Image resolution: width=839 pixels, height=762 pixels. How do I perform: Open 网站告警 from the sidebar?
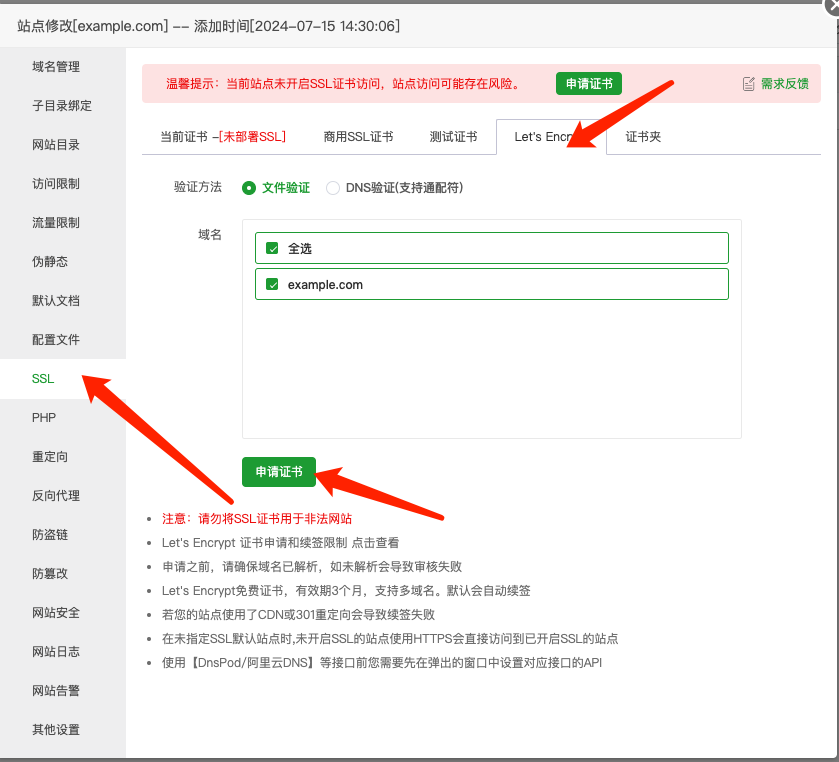point(56,690)
